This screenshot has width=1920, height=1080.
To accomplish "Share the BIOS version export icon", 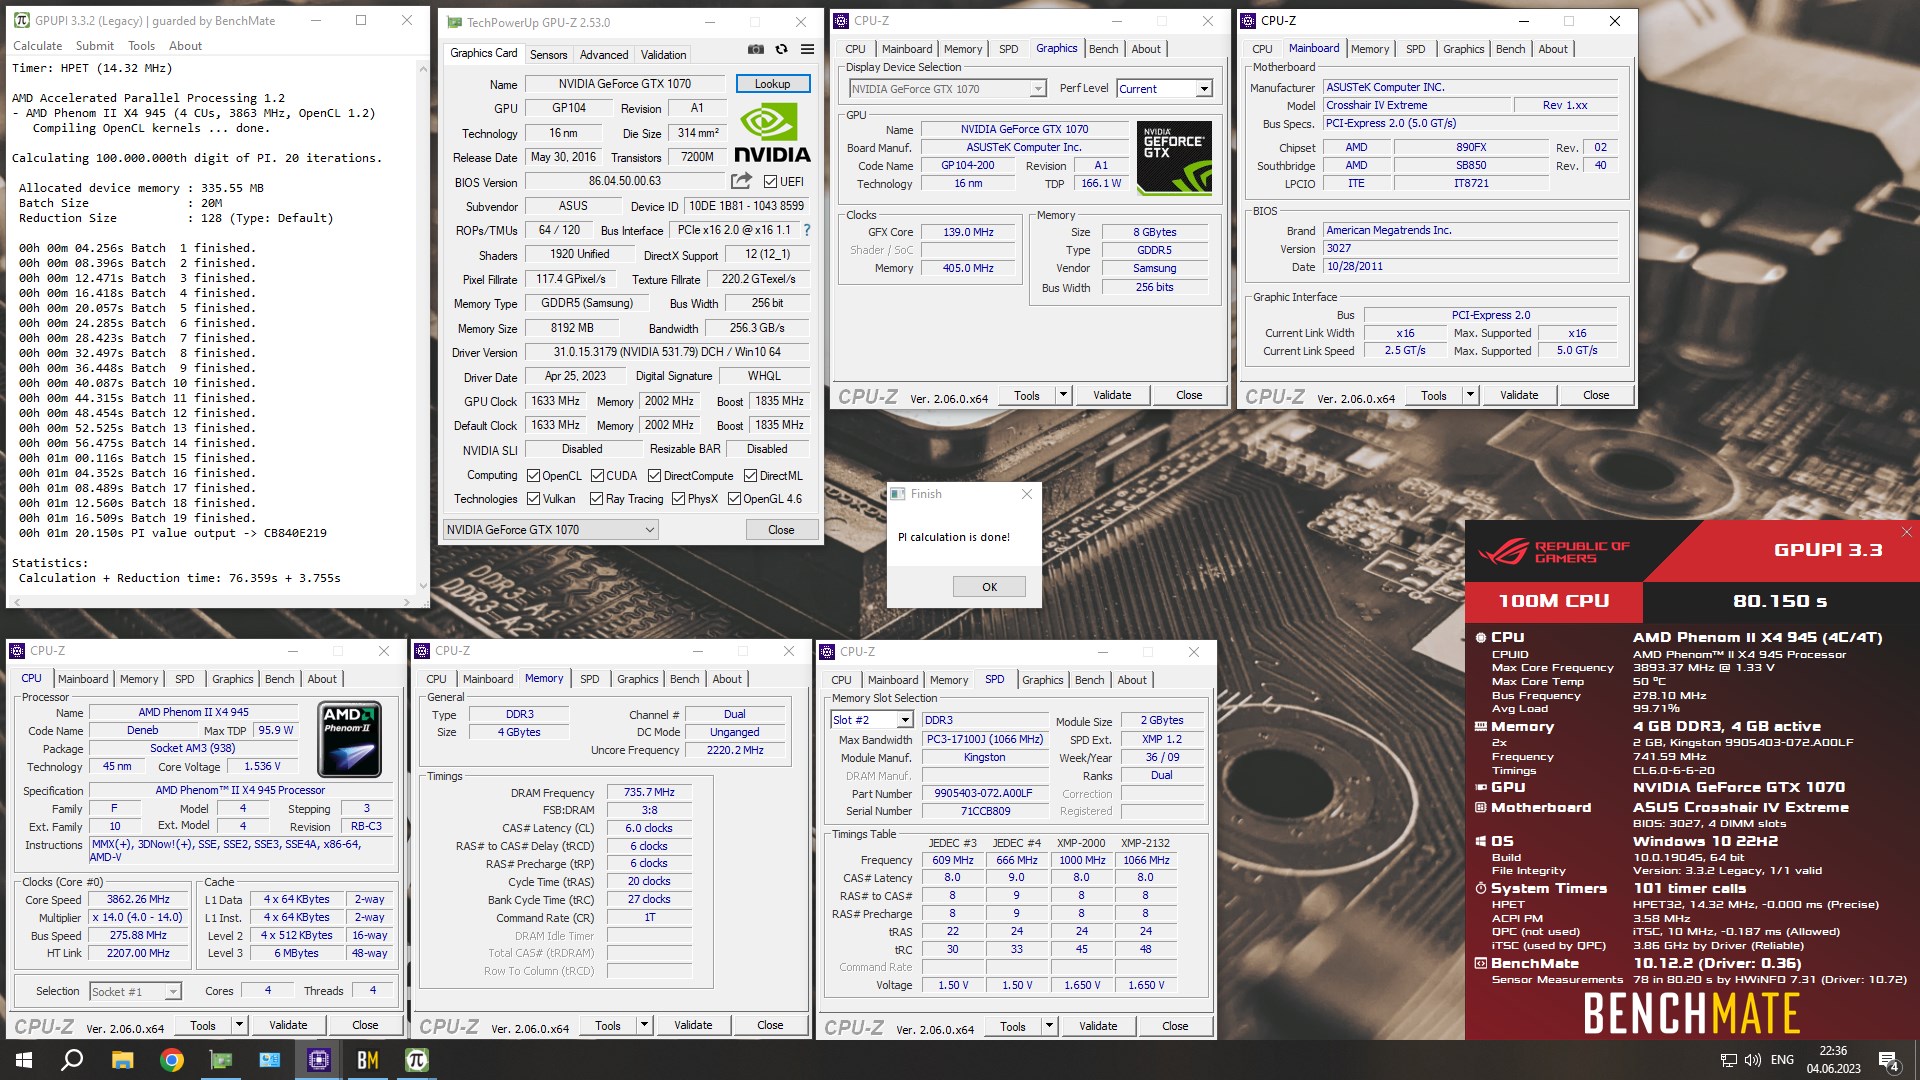I will click(x=741, y=181).
